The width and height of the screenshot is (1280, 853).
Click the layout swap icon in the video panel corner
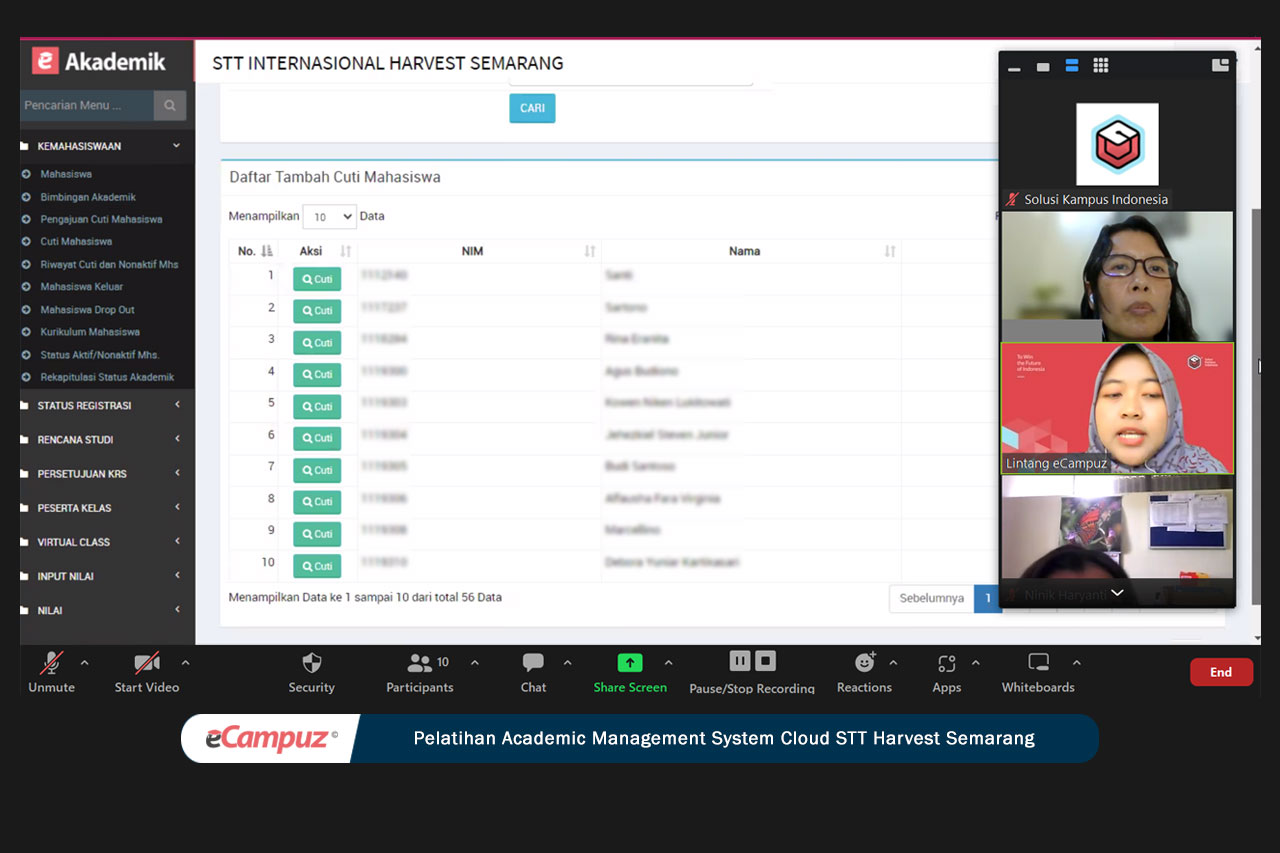click(1220, 65)
